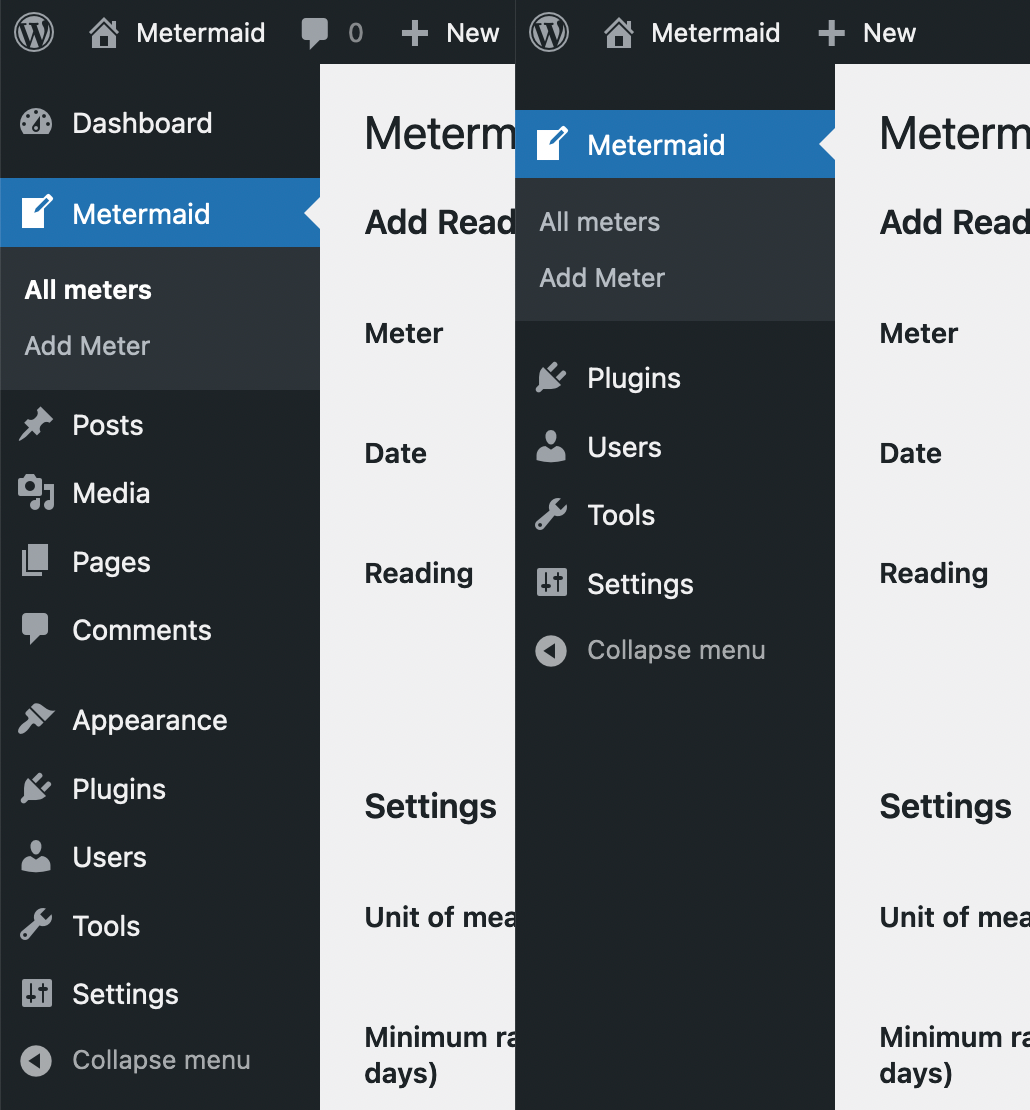Open Tools label in right sidebar
1030x1110 pixels.
(x=621, y=515)
